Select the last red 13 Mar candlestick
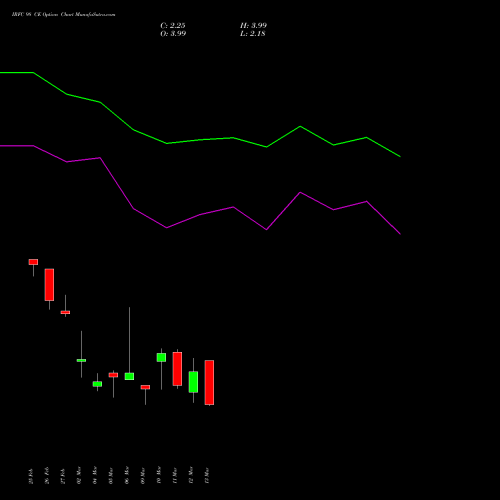Viewport: 500px width, 500px height. (209, 382)
